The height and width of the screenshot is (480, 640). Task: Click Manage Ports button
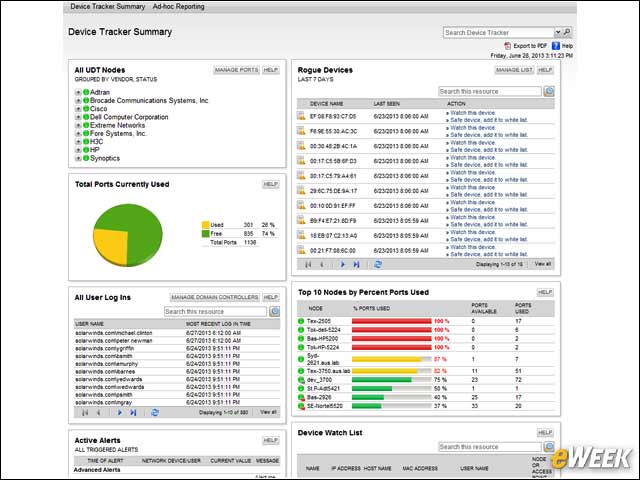click(236, 70)
